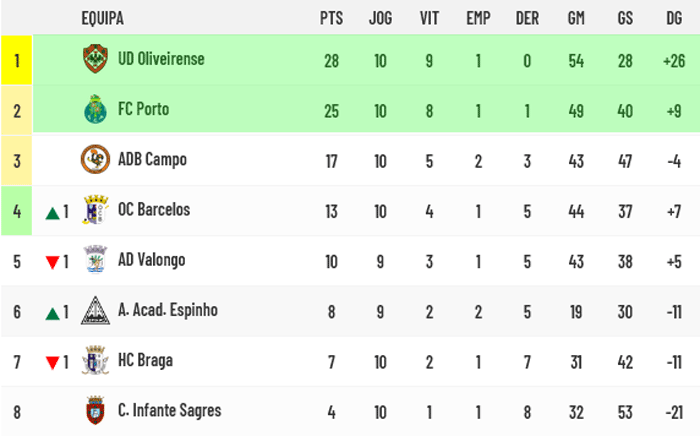
Task: Open the UD Oliveirense team link
Action: [161, 59]
